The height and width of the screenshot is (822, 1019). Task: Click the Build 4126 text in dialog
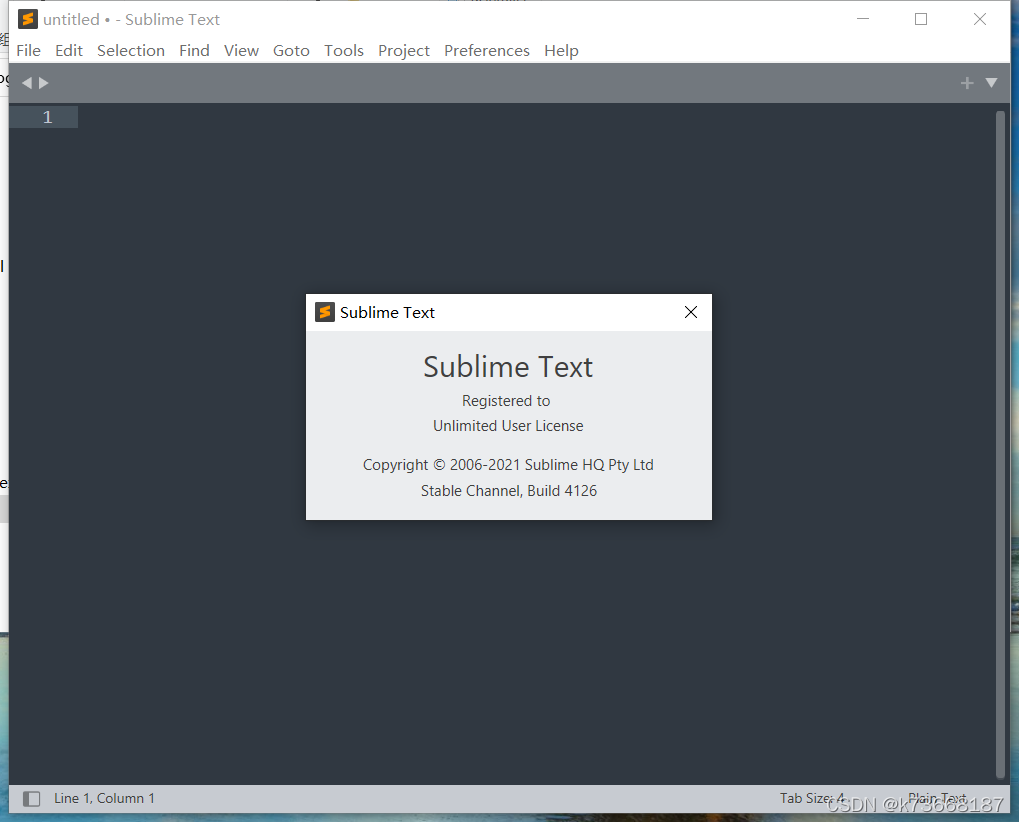(x=561, y=491)
